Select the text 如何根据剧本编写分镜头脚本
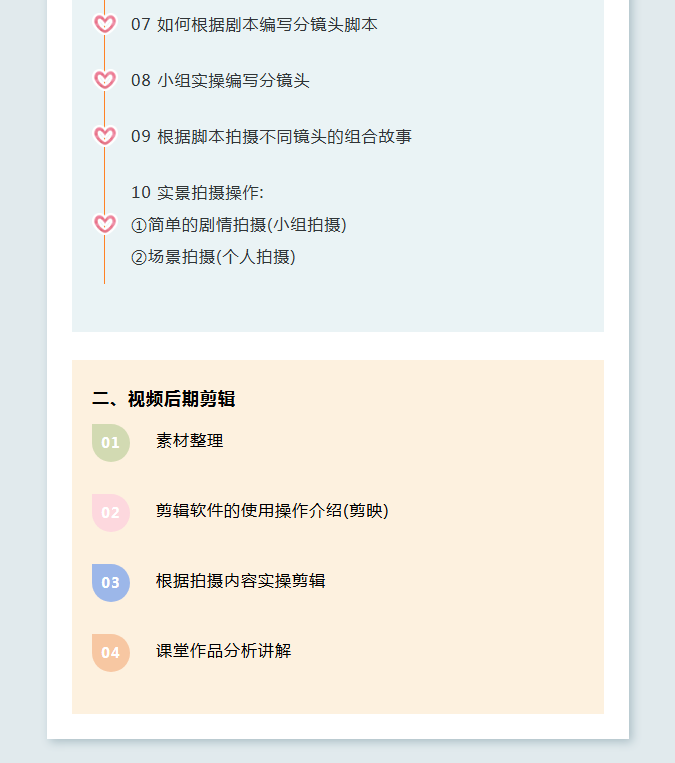Image resolution: width=675 pixels, height=763 pixels. coord(267,24)
